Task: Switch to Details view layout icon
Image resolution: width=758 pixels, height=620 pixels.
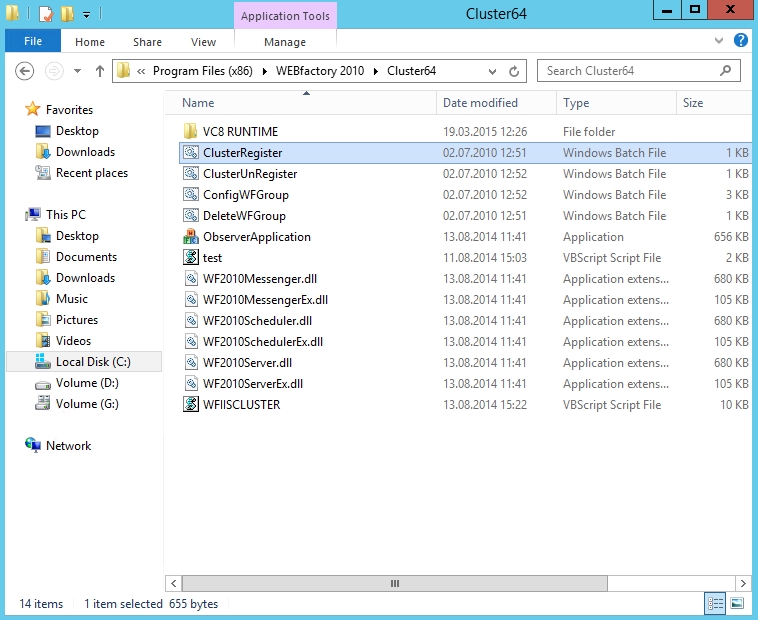Action: point(715,604)
